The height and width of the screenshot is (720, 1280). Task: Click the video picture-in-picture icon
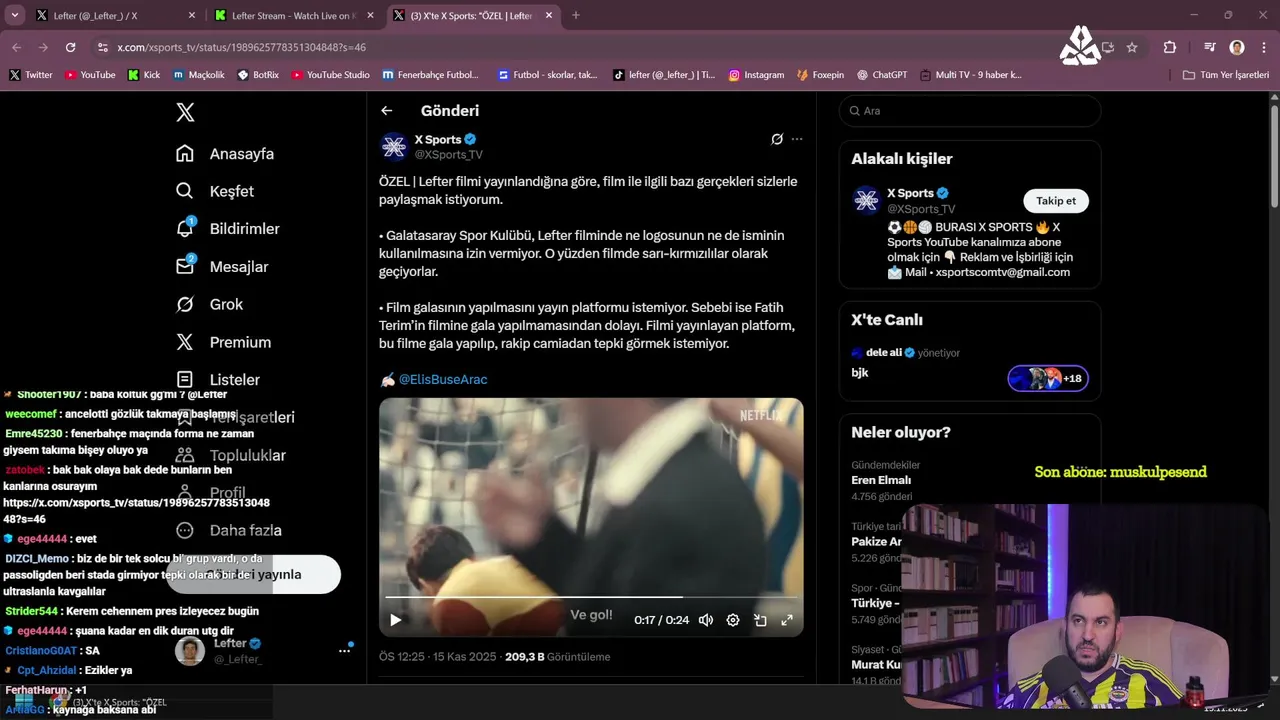pyautogui.click(x=760, y=620)
